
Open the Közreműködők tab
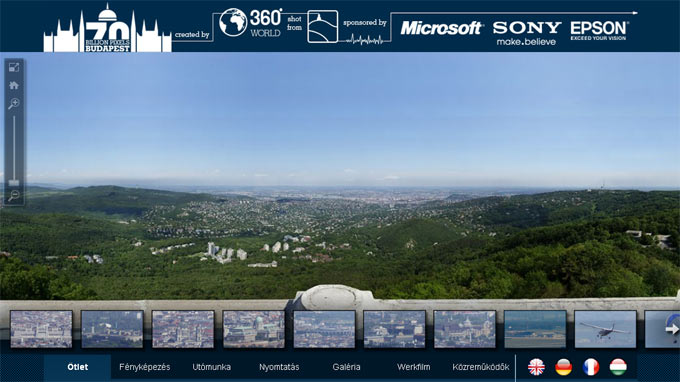tap(481, 367)
